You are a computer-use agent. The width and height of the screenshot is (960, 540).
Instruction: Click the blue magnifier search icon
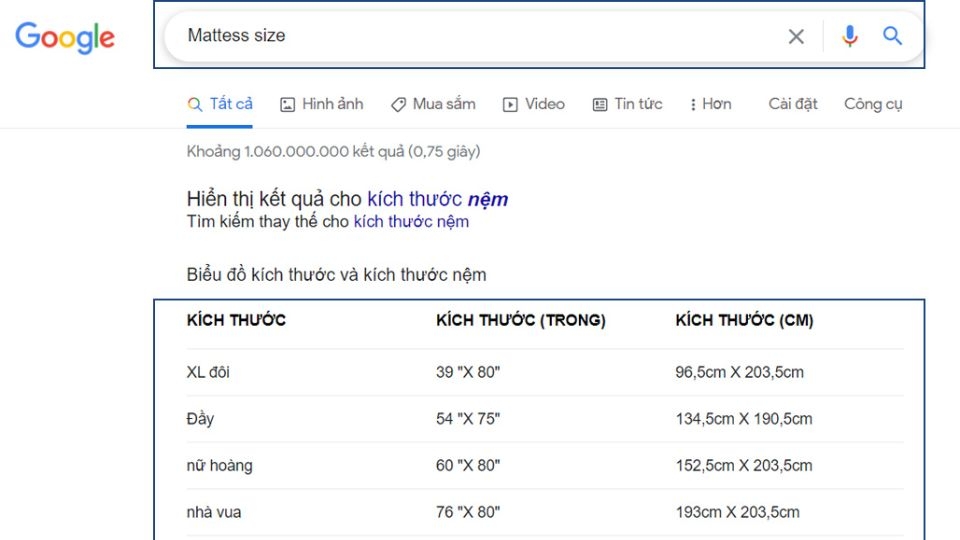[x=892, y=36]
